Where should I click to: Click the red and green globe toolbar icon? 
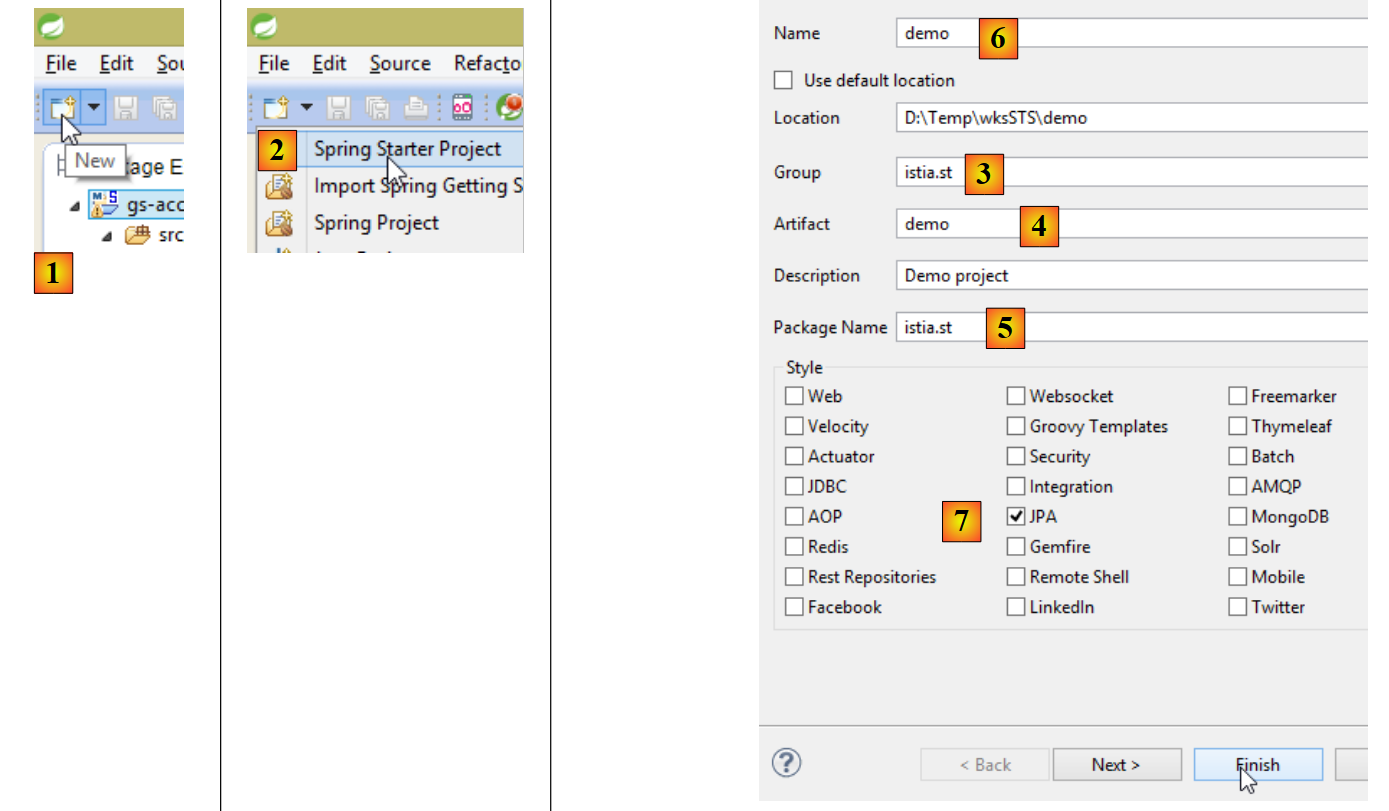click(510, 107)
